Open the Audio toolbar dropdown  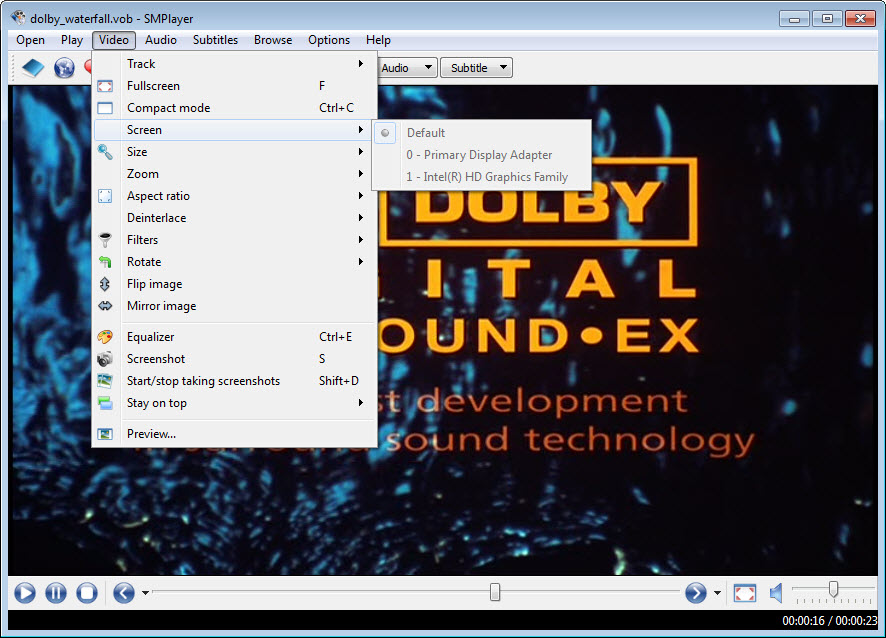pyautogui.click(x=407, y=68)
